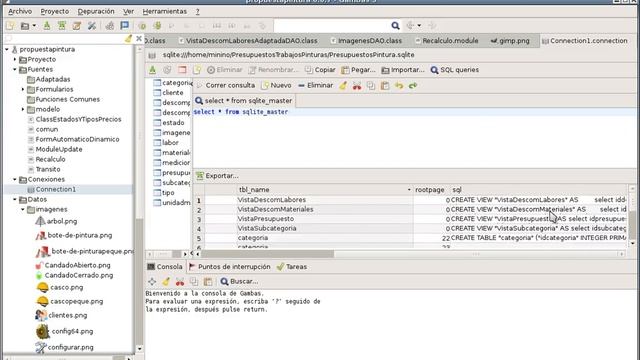Redo with the green arrow in query toolbar
The width and height of the screenshot is (640, 360).
coord(413,86)
